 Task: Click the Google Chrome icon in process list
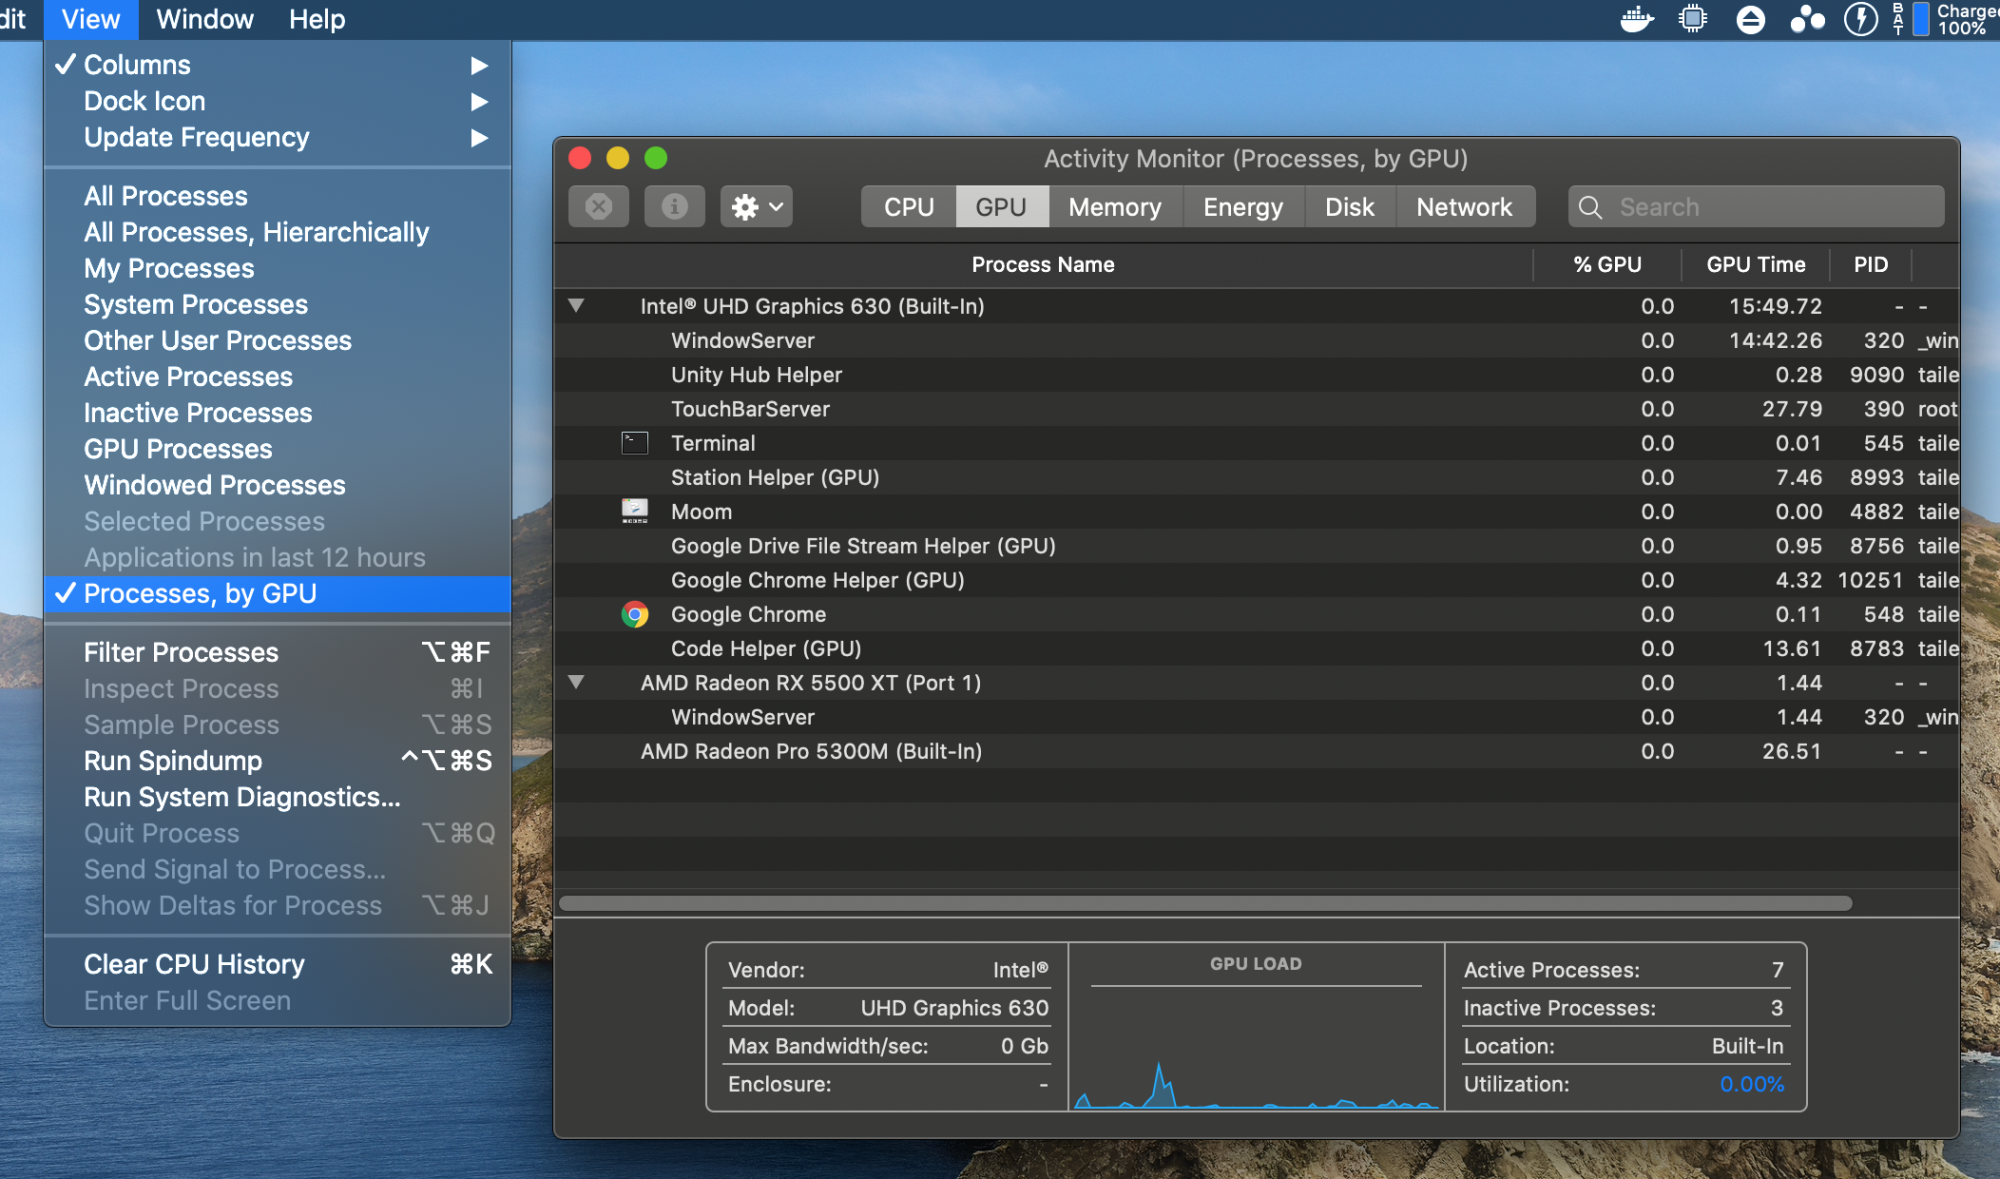pyautogui.click(x=635, y=614)
